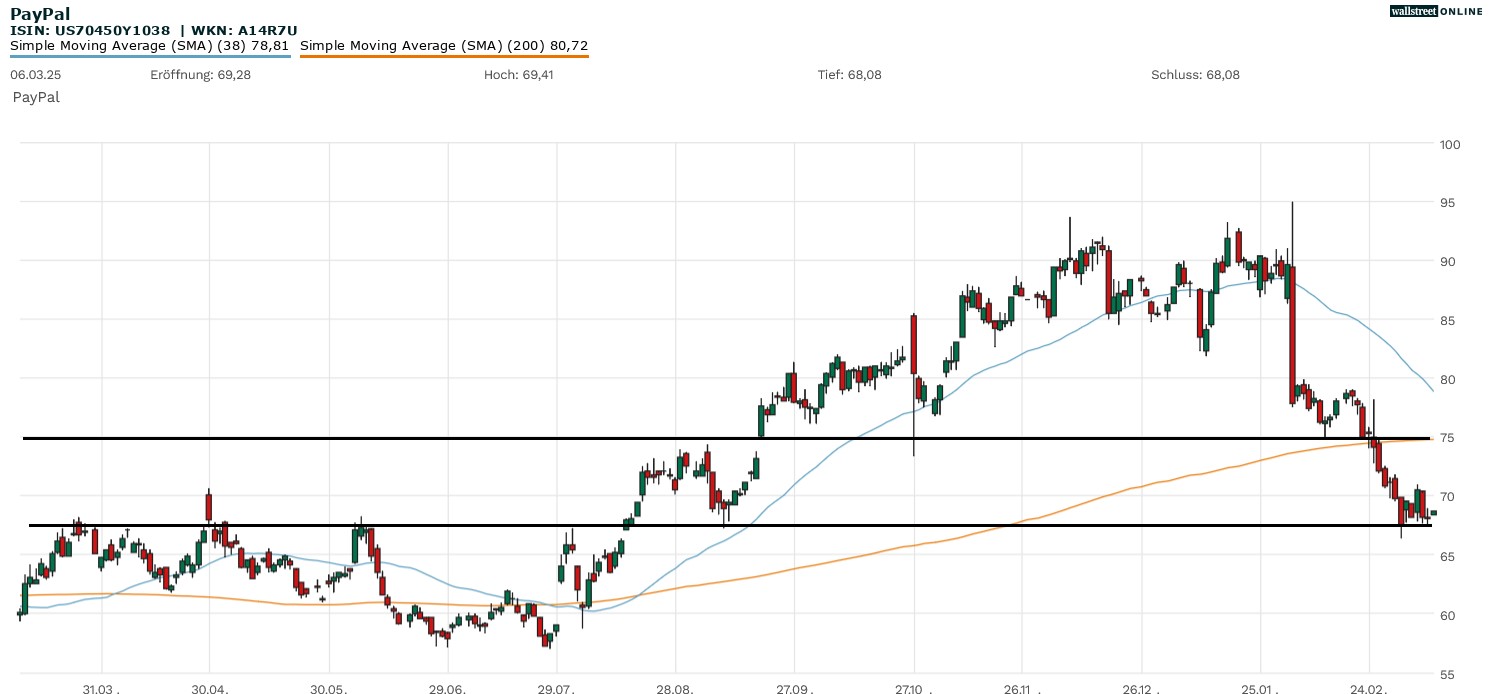Click the upper black resistance line at 75
This screenshot has width=1490, height=694.
[x=727, y=438]
